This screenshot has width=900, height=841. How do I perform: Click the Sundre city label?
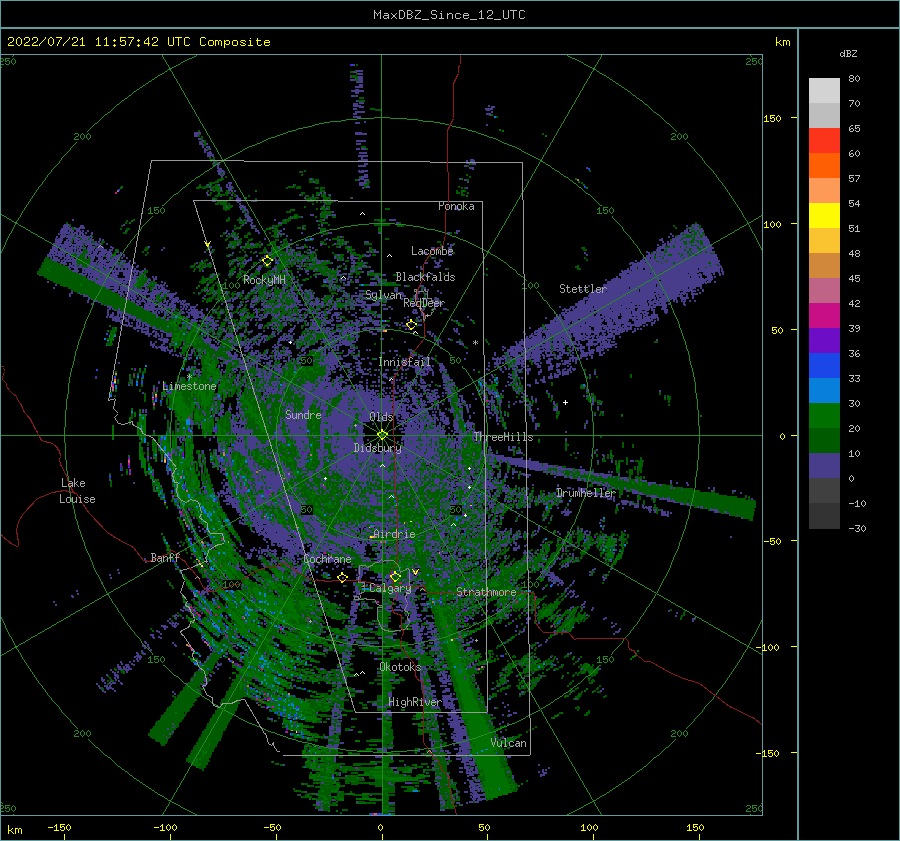(303, 414)
